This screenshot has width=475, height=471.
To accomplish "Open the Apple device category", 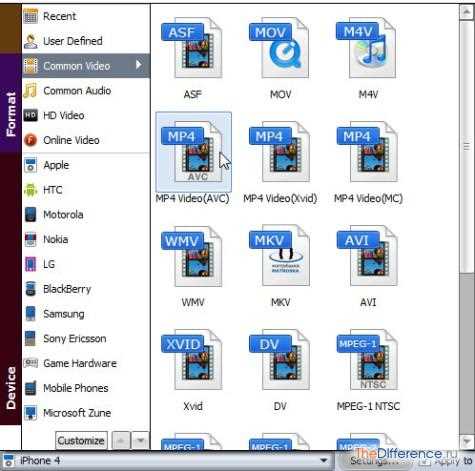I will click(86, 165).
